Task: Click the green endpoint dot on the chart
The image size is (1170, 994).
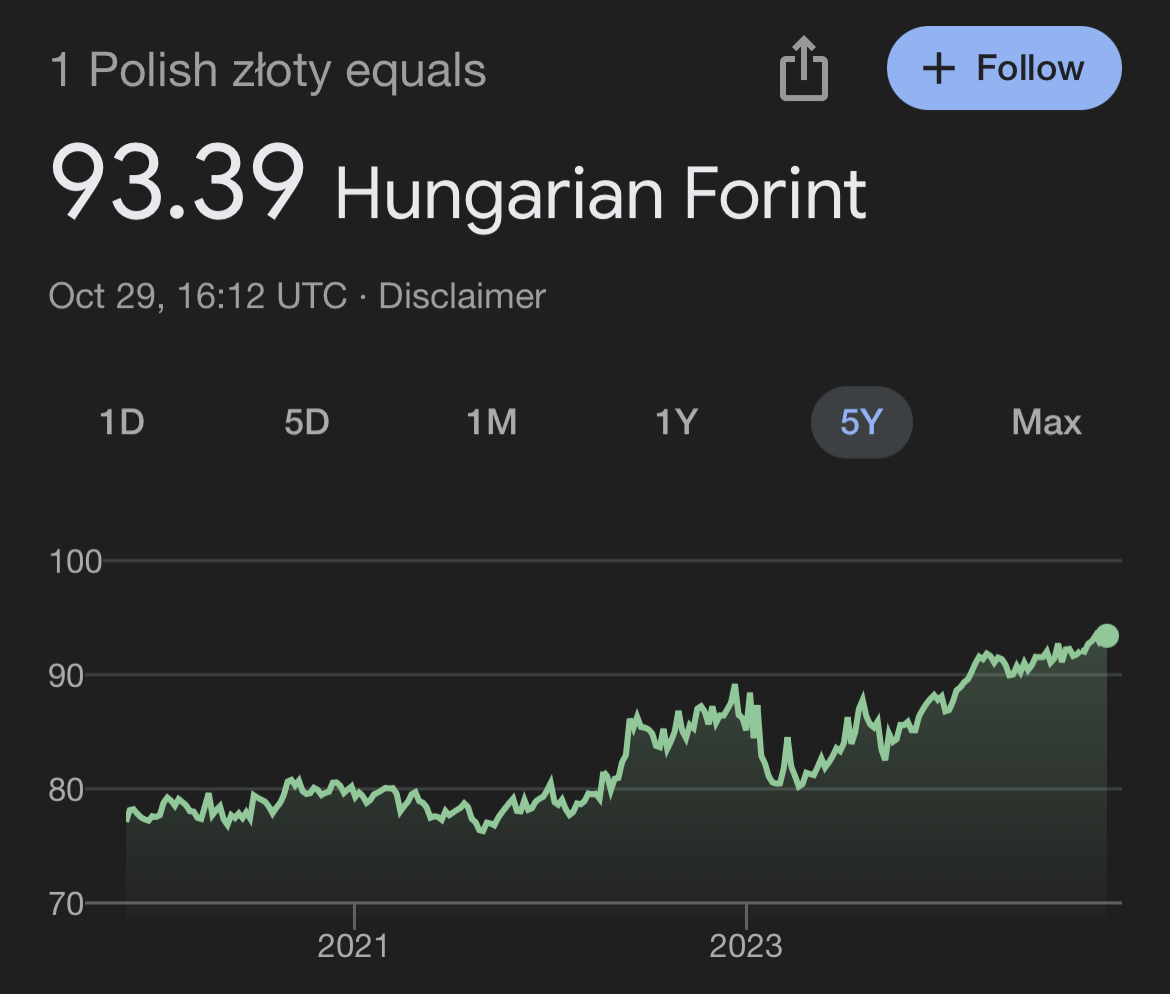Action: click(1107, 636)
